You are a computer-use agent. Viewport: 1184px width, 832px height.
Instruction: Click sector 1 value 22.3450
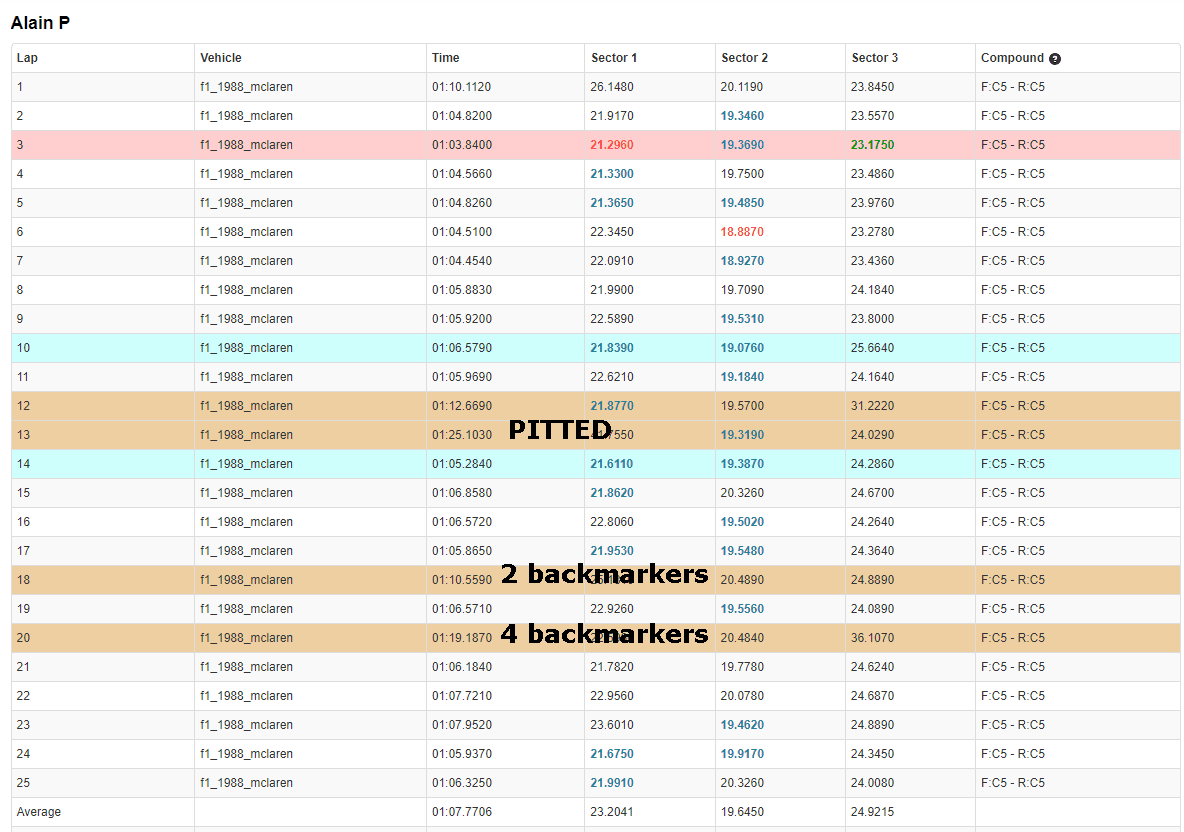tap(612, 232)
